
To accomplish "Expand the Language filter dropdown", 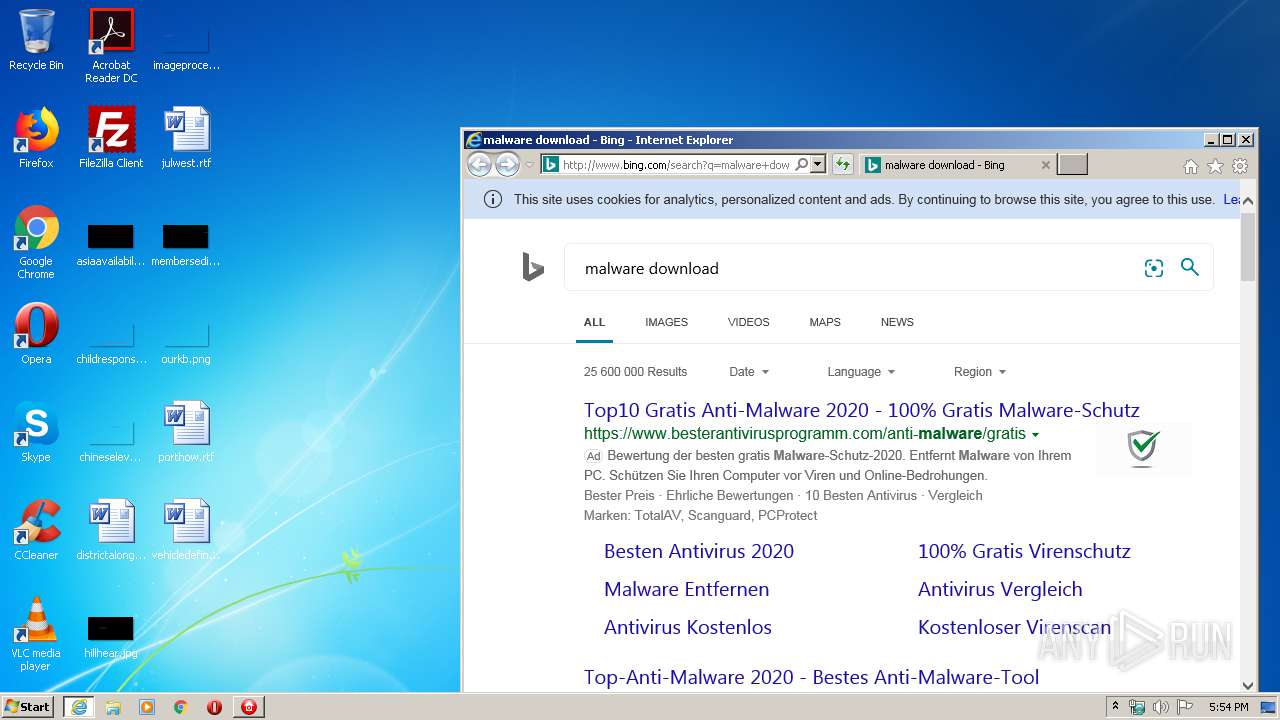I will tap(861, 371).
